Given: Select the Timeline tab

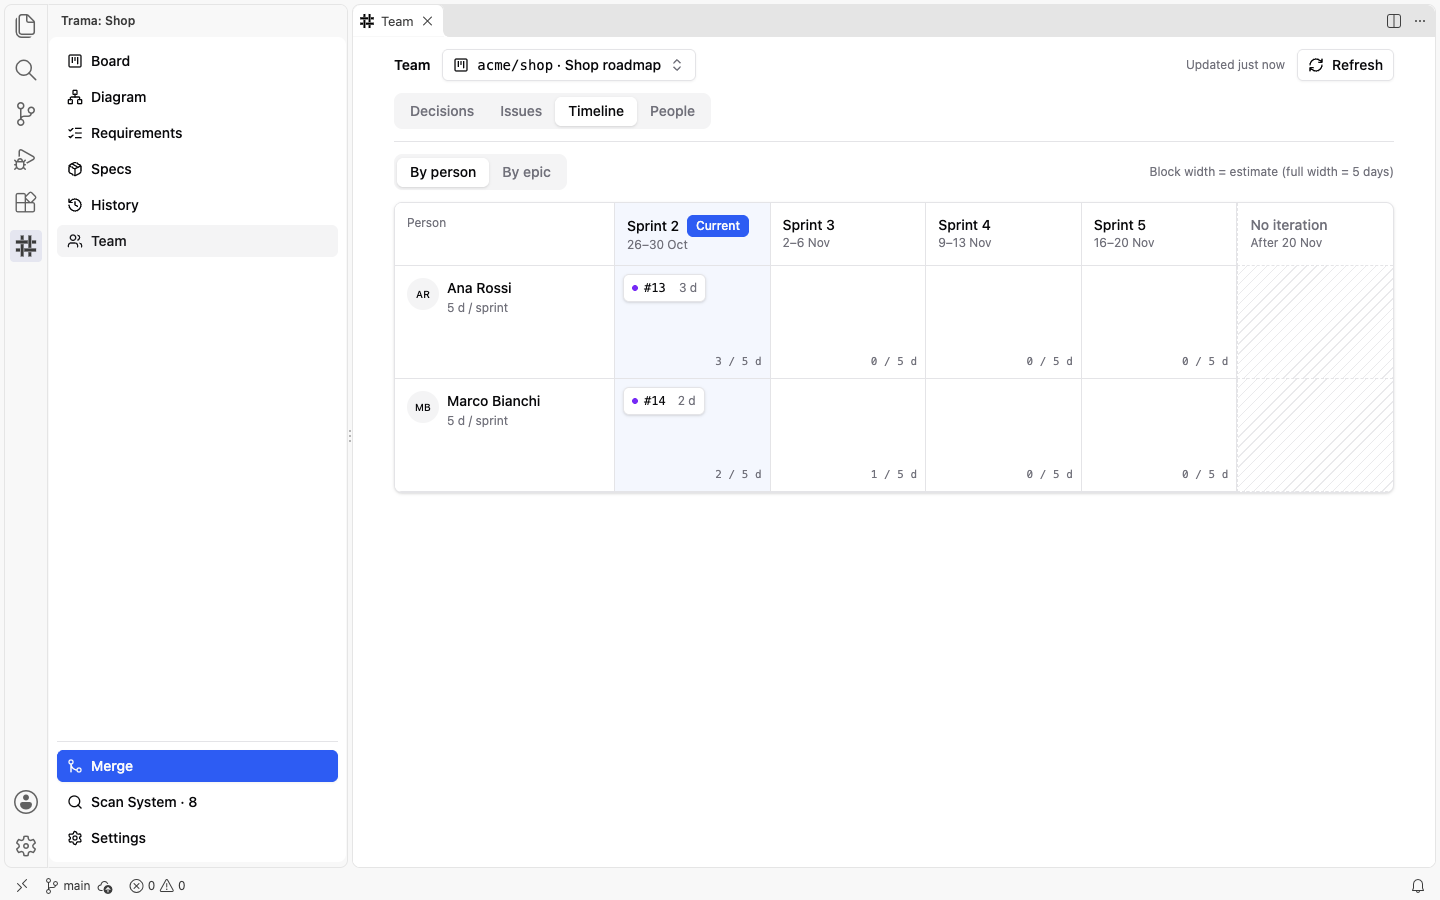Looking at the screenshot, I should 596,111.
